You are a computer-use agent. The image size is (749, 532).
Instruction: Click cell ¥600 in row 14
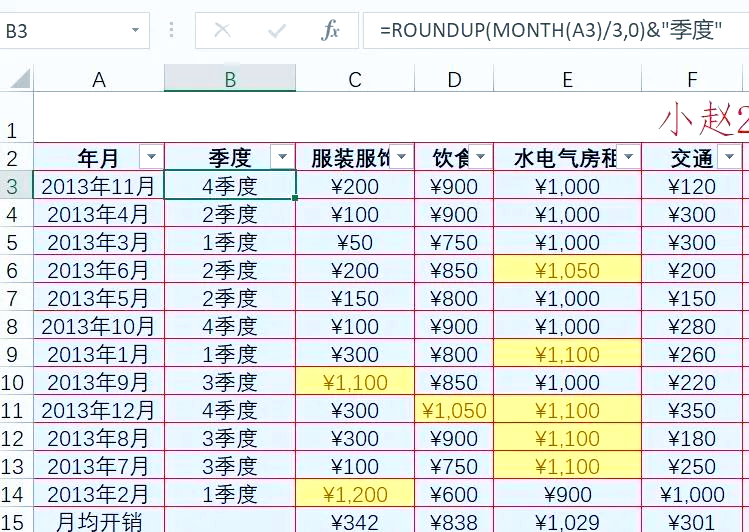pyautogui.click(x=454, y=493)
